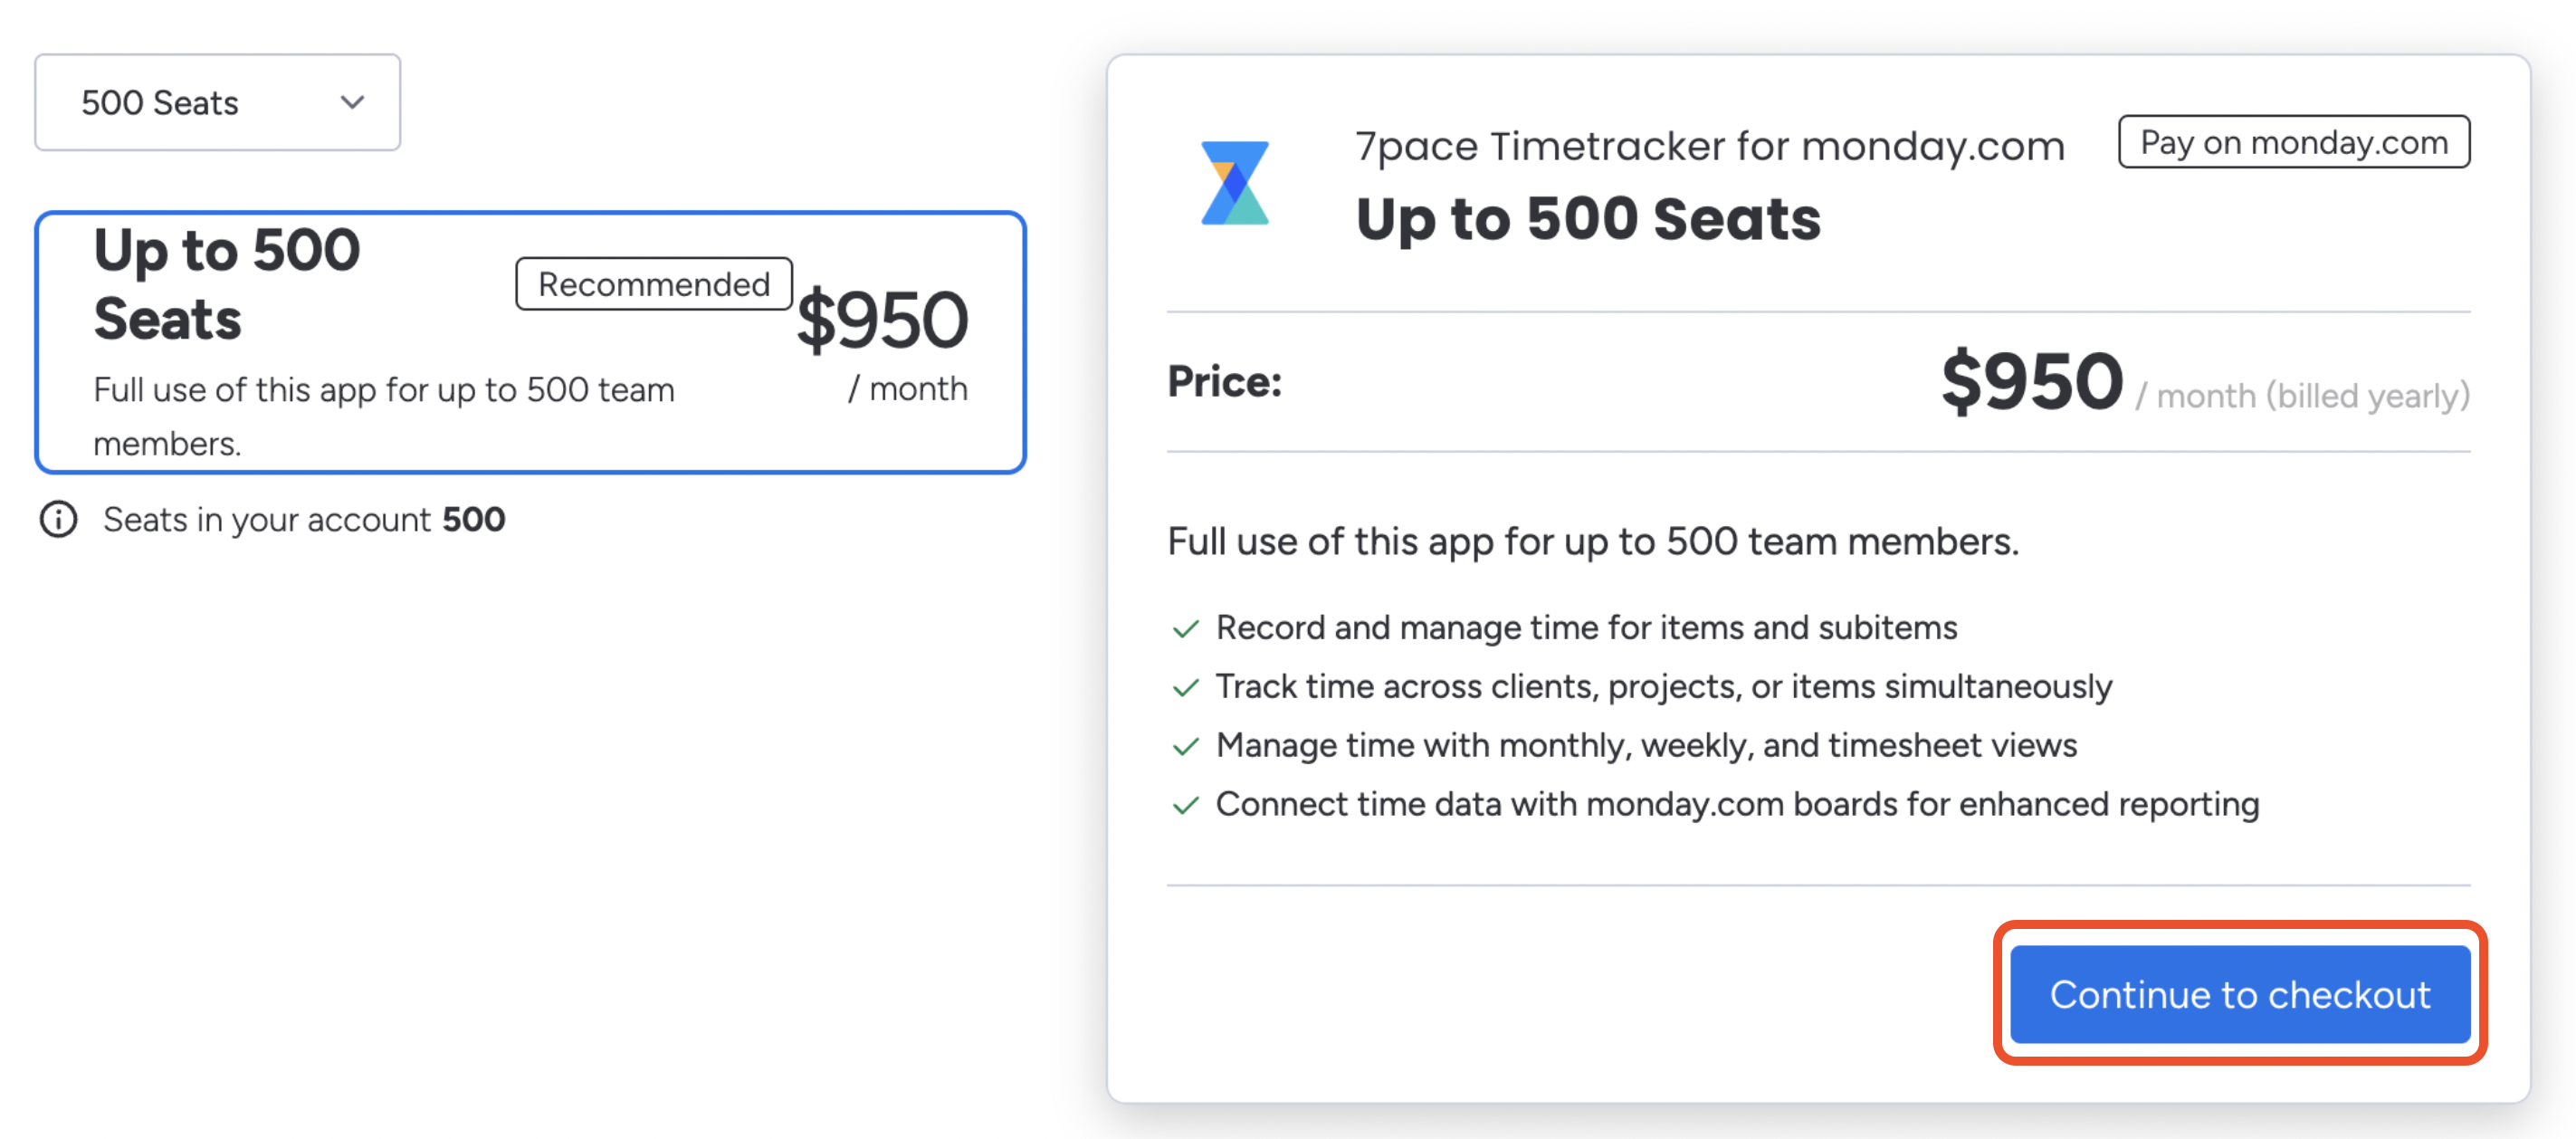Click the info icon beside seats in account

pos(58,519)
